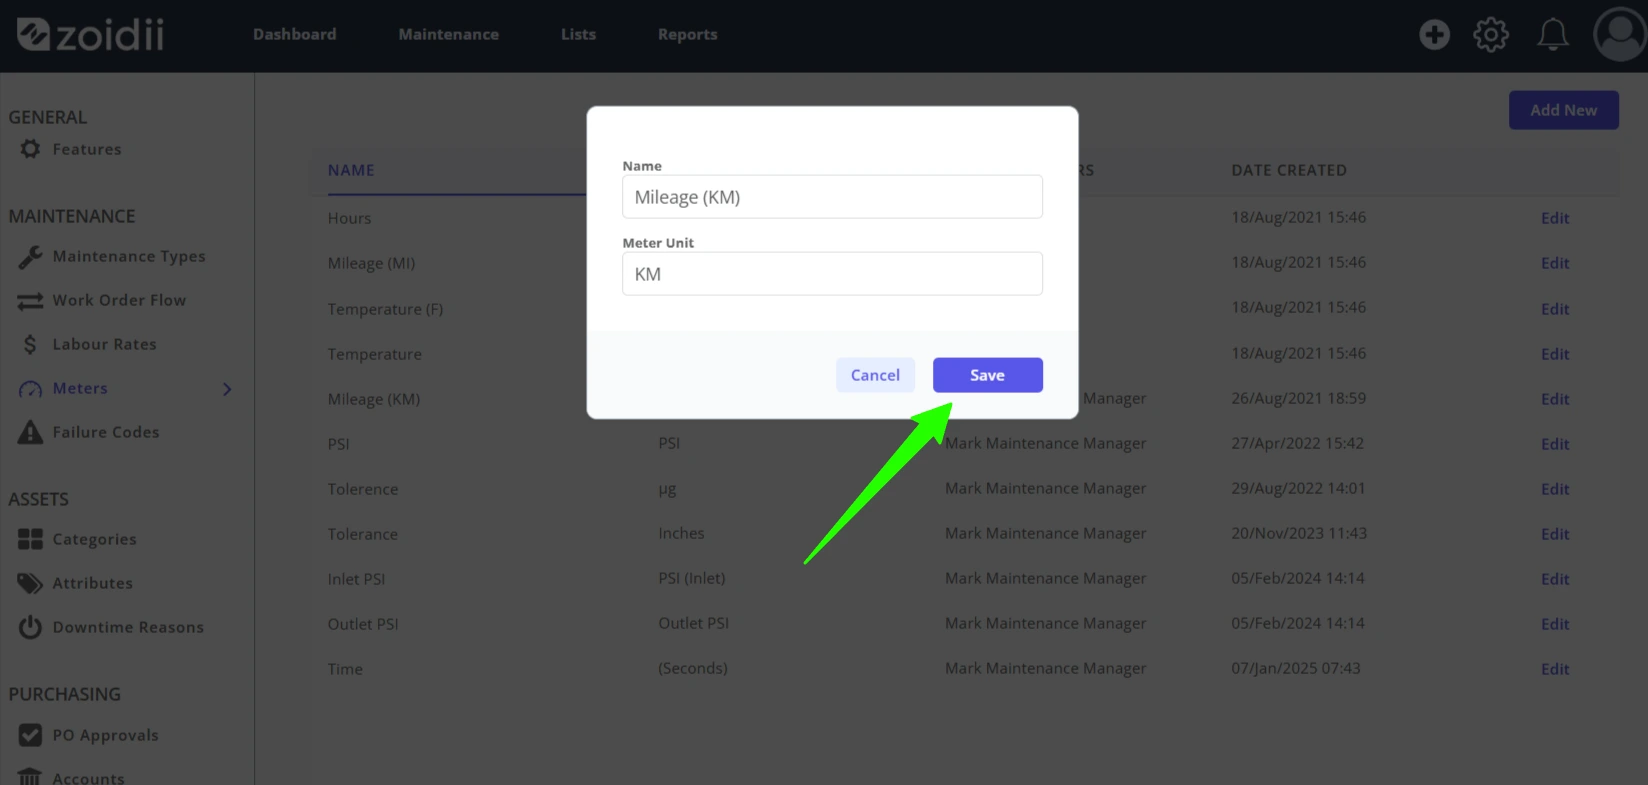Expand the Meters chevron arrow
This screenshot has width=1648, height=785.
coord(227,389)
